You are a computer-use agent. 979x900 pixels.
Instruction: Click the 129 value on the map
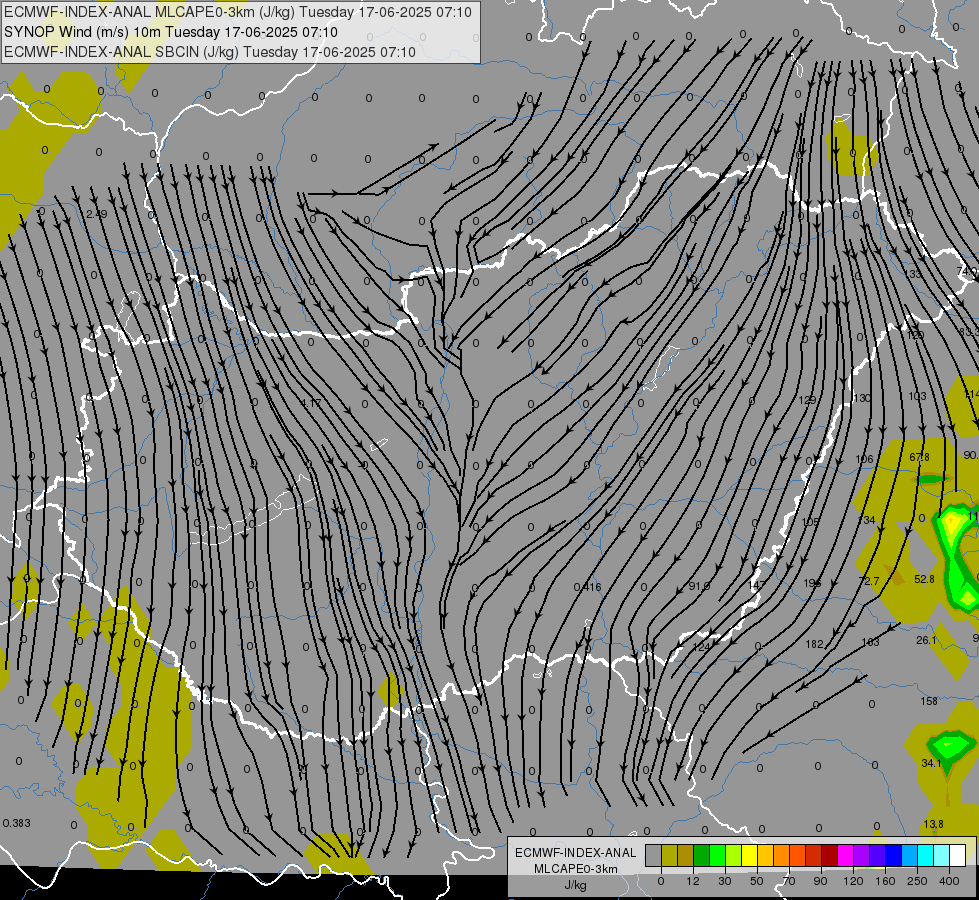tap(807, 400)
